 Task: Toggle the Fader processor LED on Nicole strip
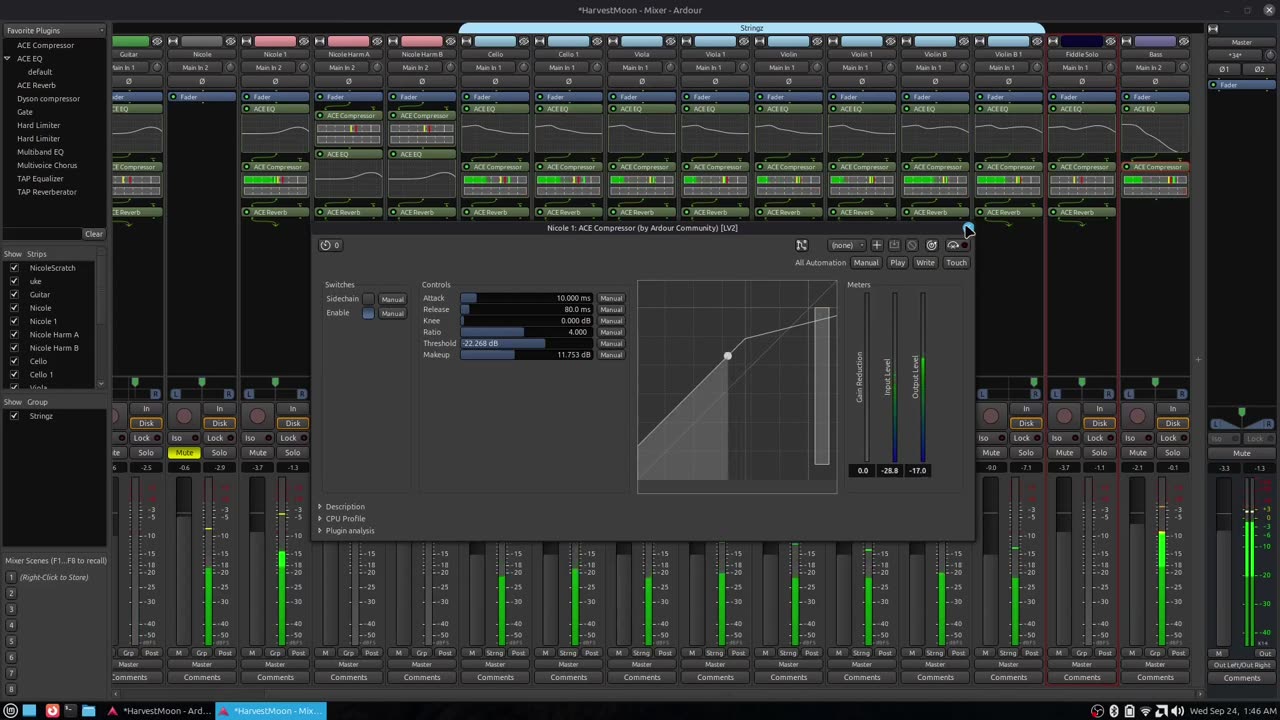pyautogui.click(x=174, y=97)
